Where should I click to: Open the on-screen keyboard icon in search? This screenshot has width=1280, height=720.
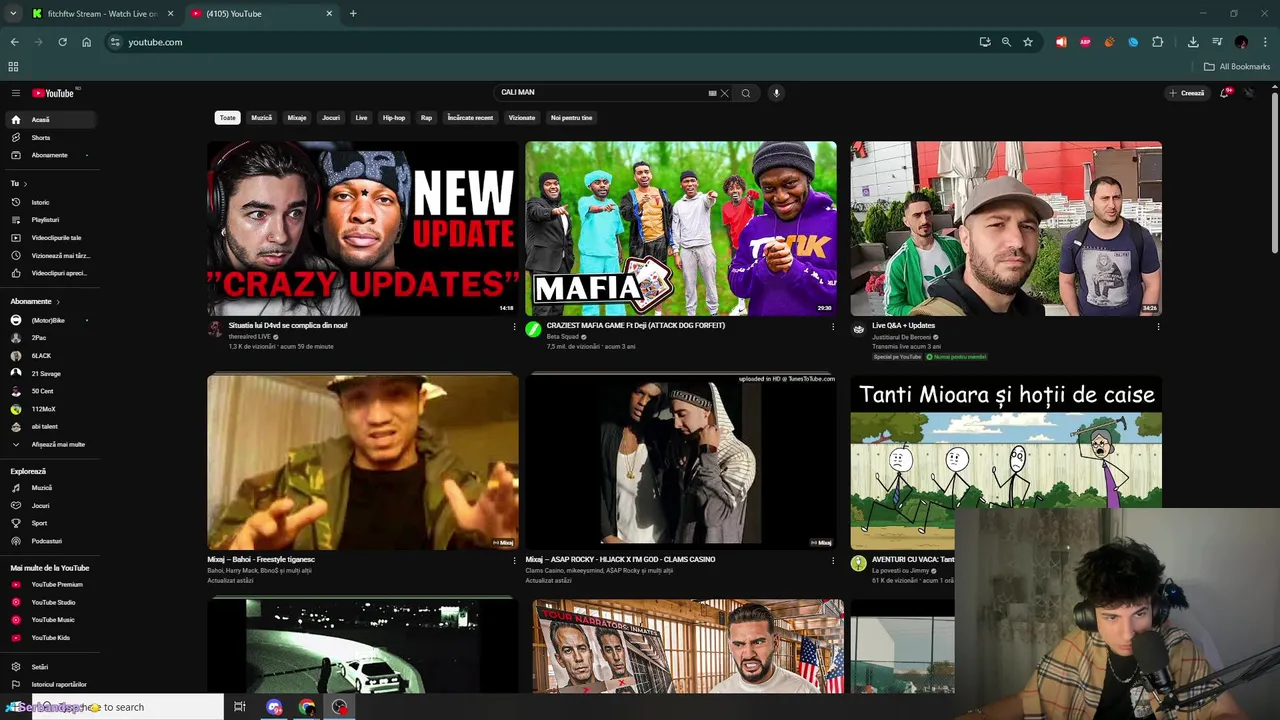click(712, 93)
